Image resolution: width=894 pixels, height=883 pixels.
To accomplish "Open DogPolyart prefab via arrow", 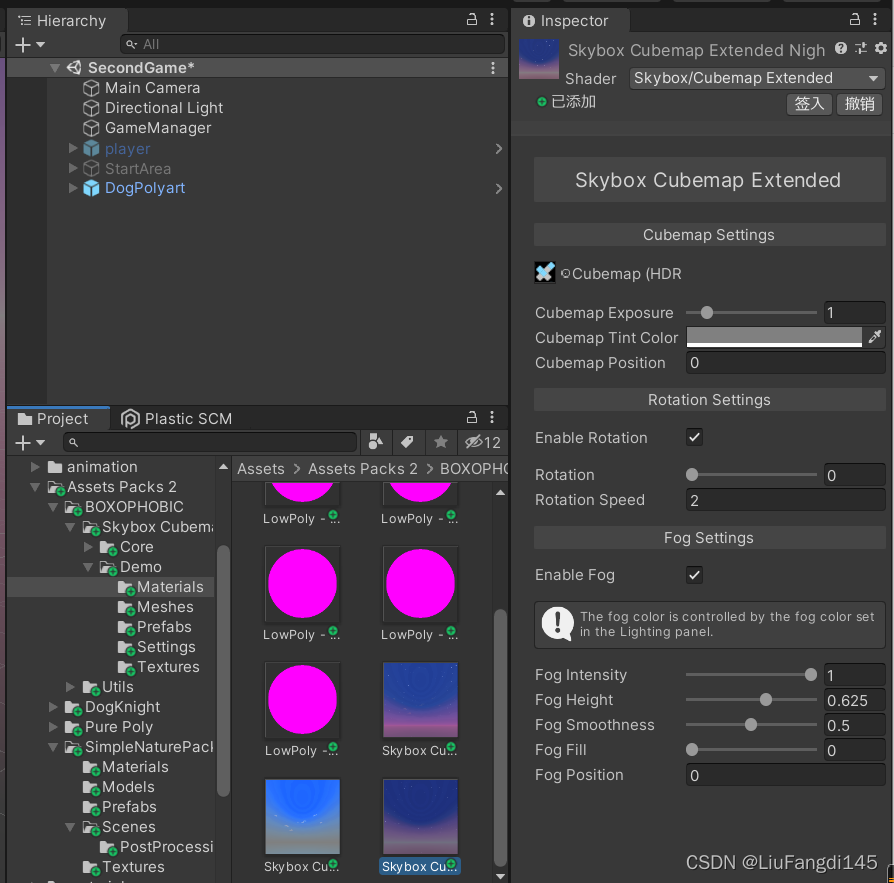I will coord(499,189).
